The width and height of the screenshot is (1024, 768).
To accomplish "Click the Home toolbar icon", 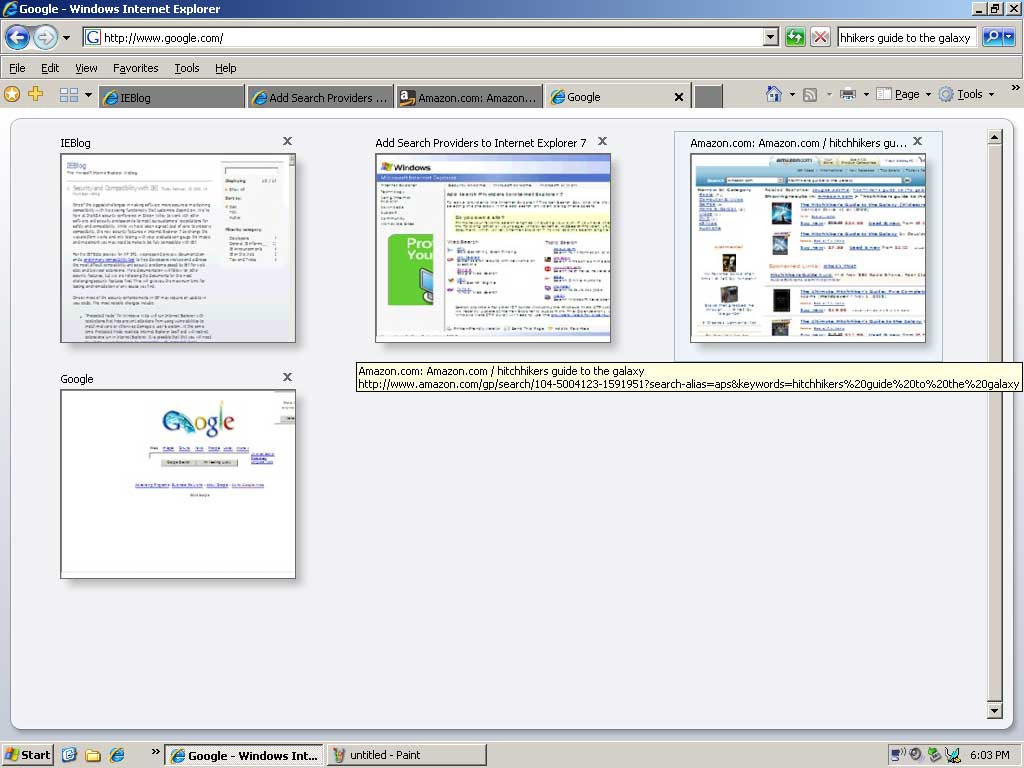I will [774, 95].
